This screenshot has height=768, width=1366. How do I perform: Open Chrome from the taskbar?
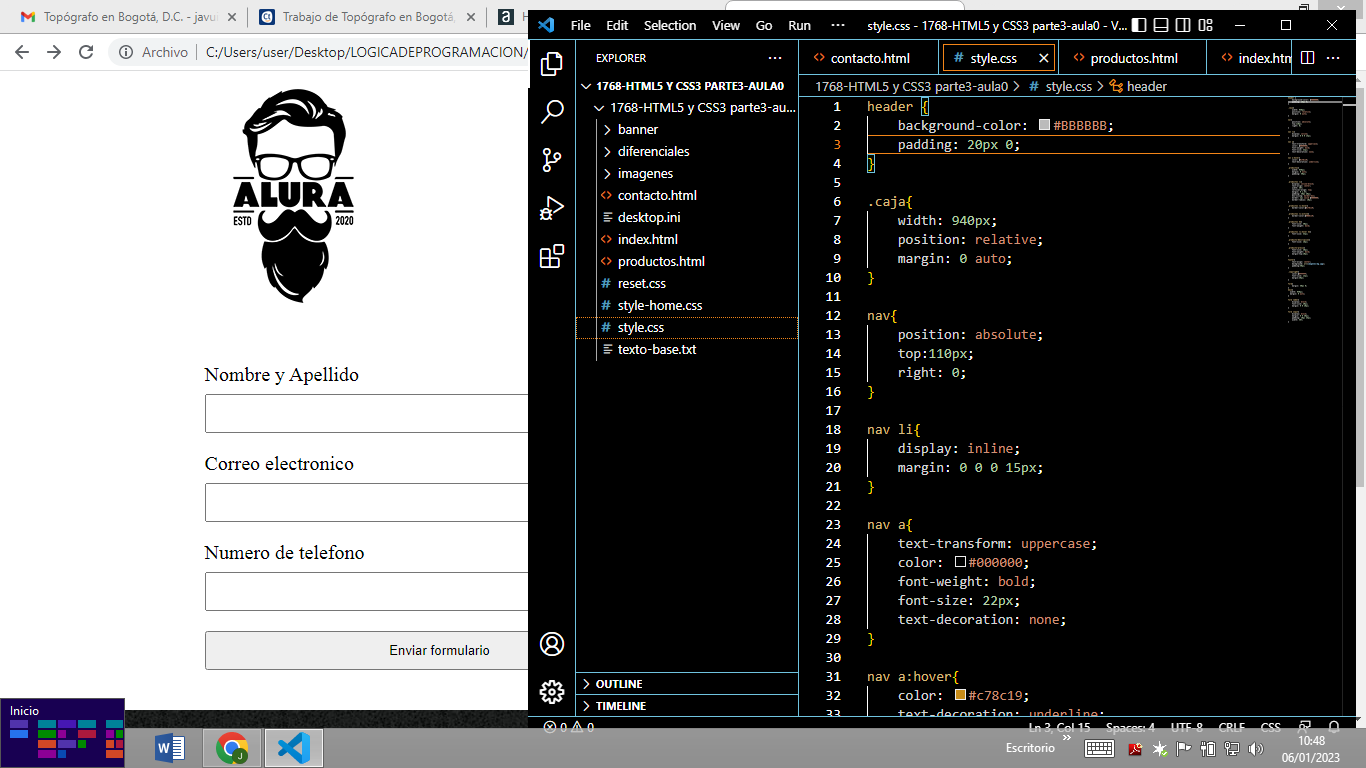tap(232, 748)
